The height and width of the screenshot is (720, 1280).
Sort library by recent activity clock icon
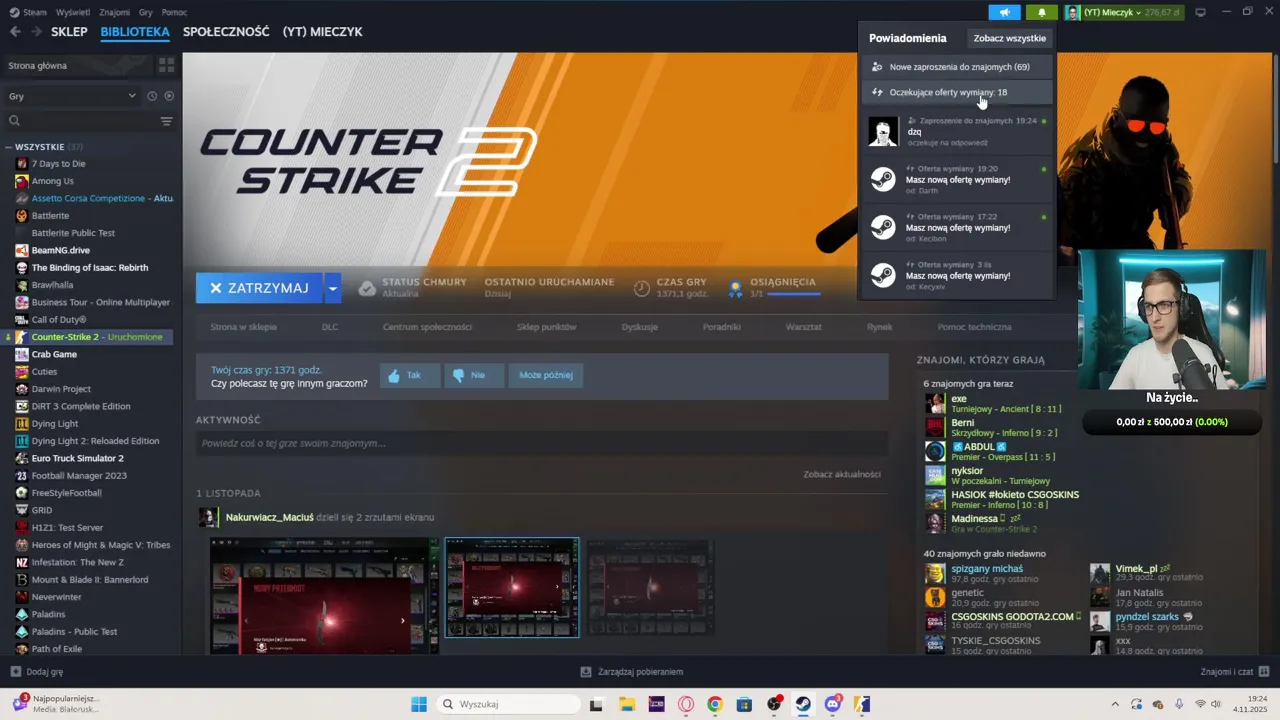(x=152, y=96)
